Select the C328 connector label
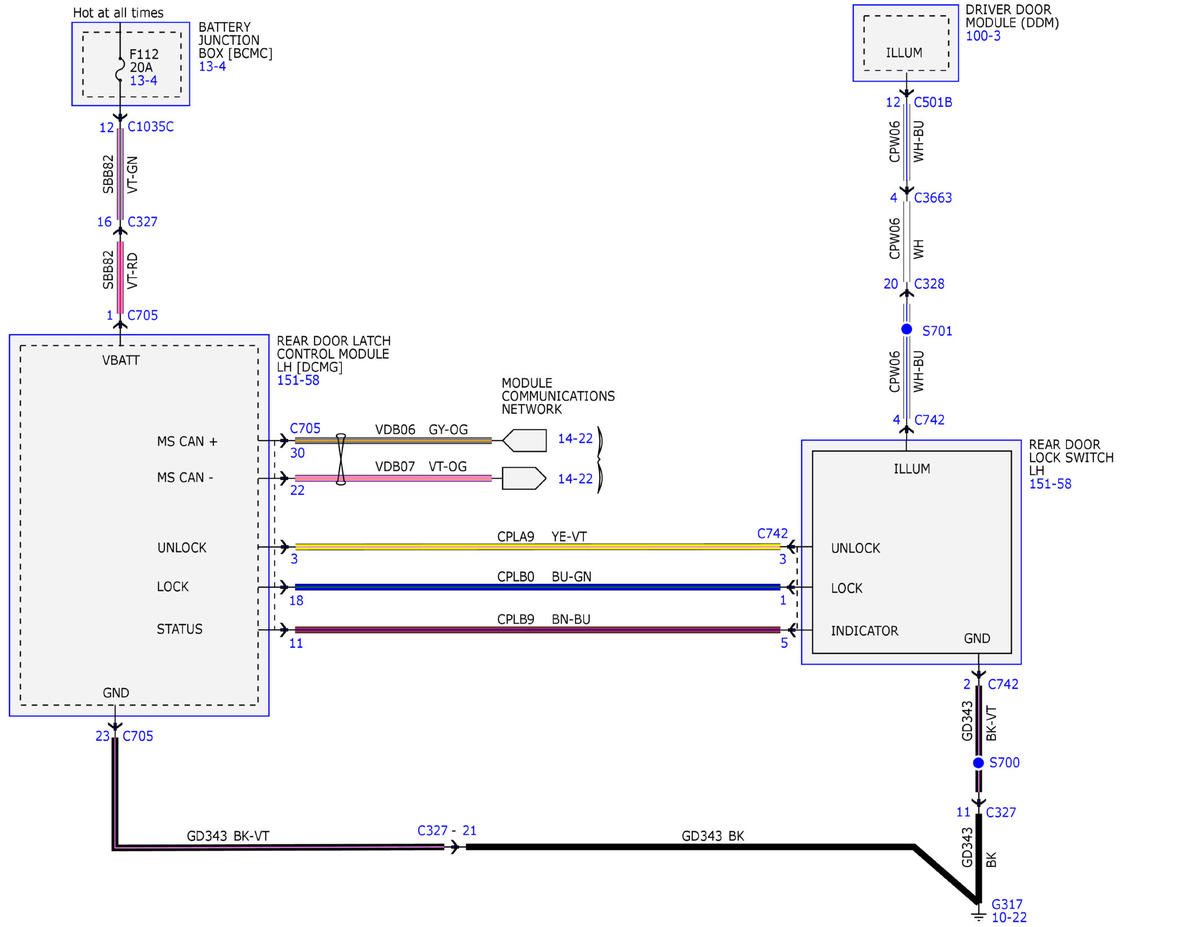Viewport: 1200px width, 927px height. (x=929, y=284)
